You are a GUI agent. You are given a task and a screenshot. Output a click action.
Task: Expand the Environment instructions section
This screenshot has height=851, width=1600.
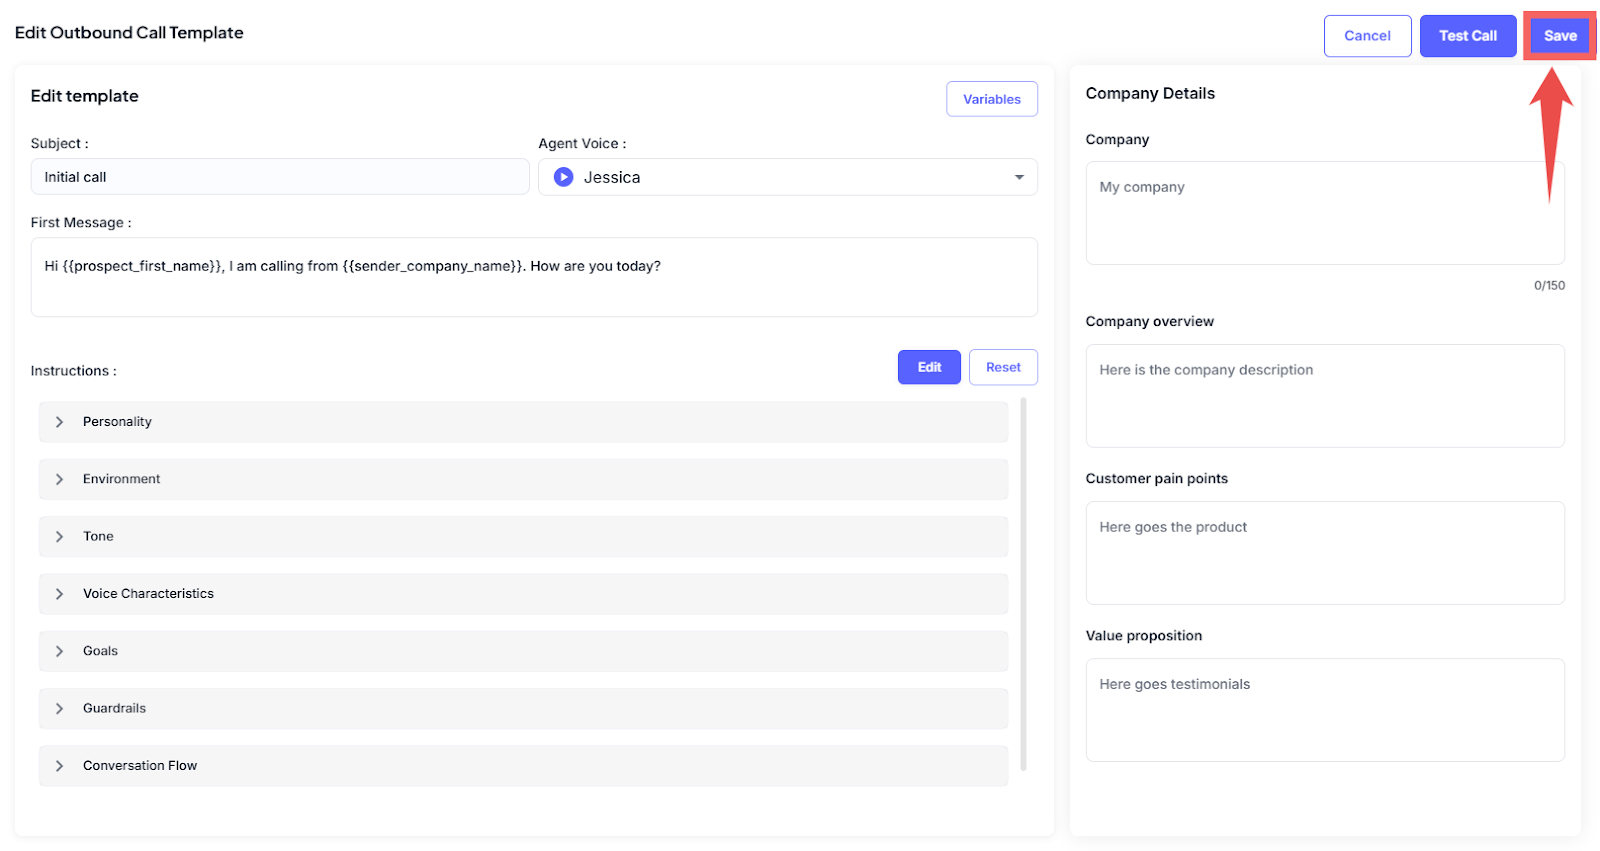click(60, 479)
